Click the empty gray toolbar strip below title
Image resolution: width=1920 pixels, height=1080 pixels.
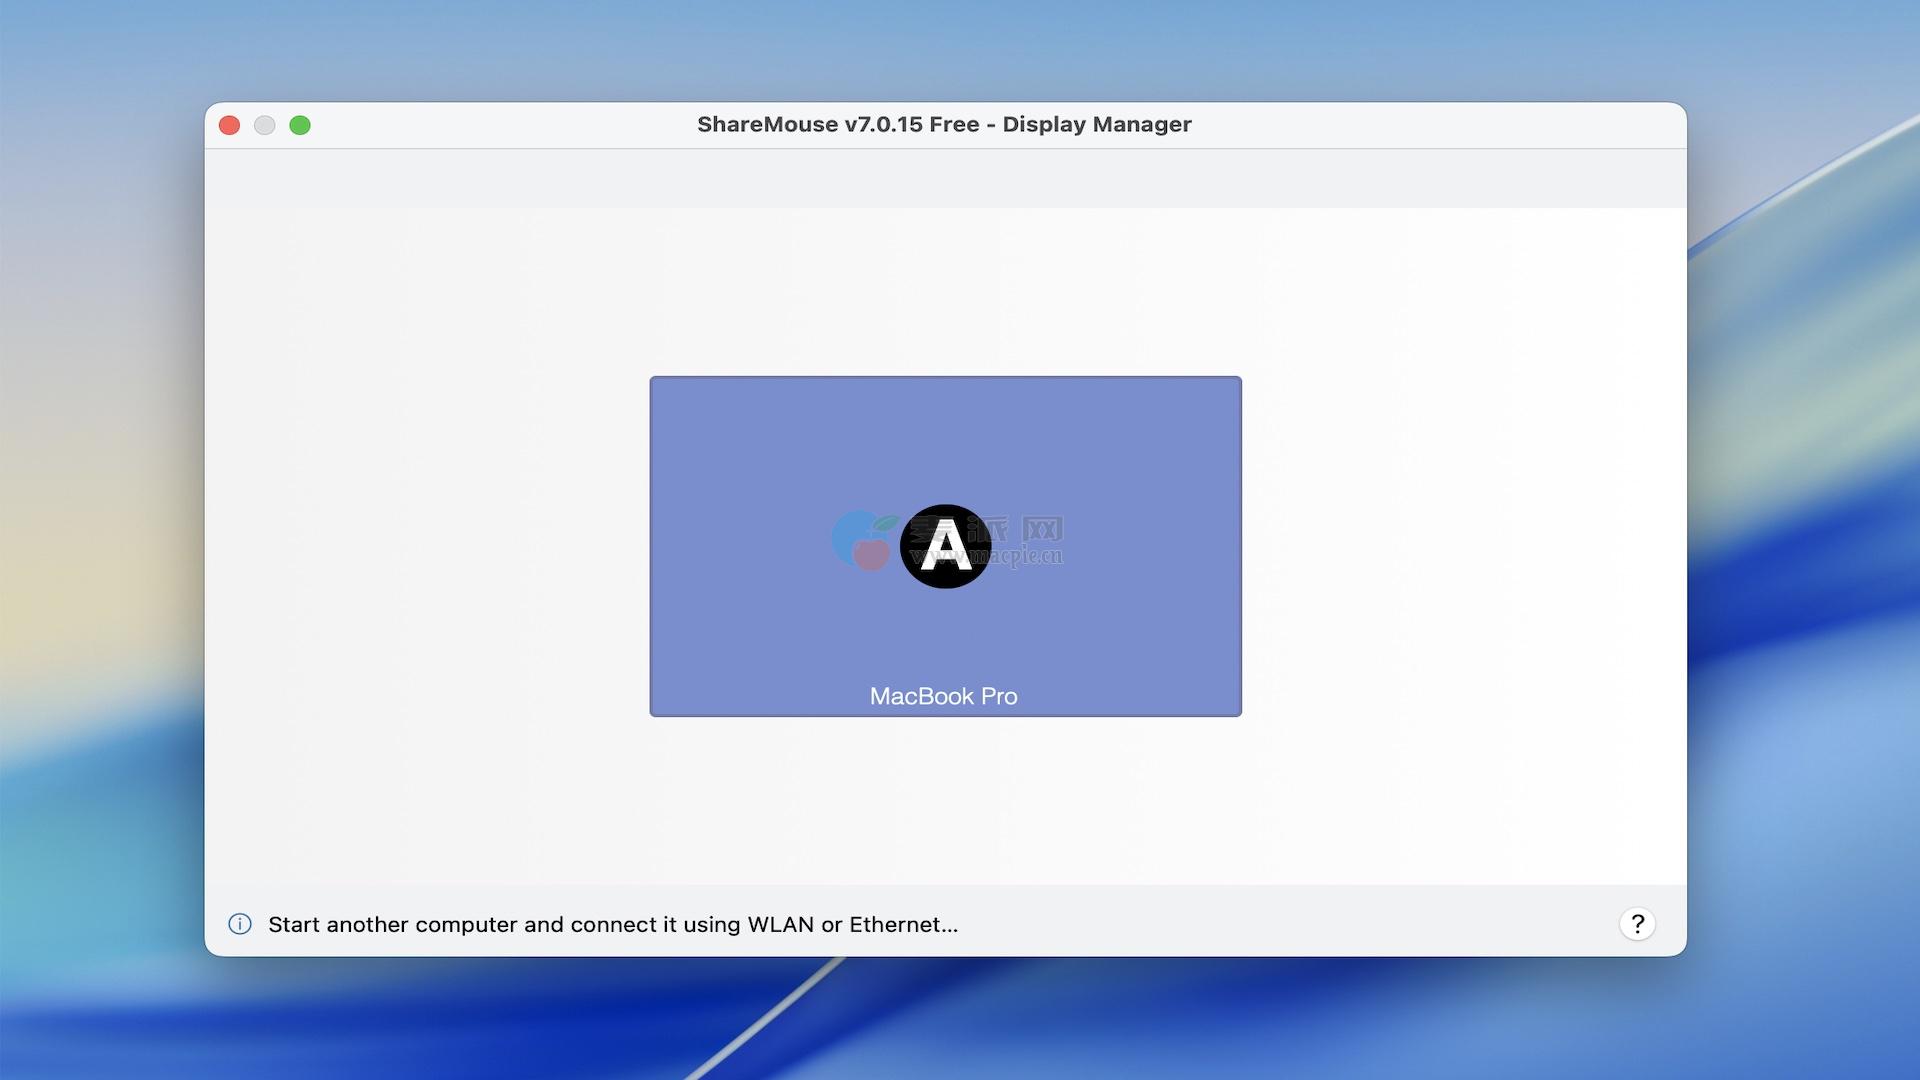click(x=945, y=178)
